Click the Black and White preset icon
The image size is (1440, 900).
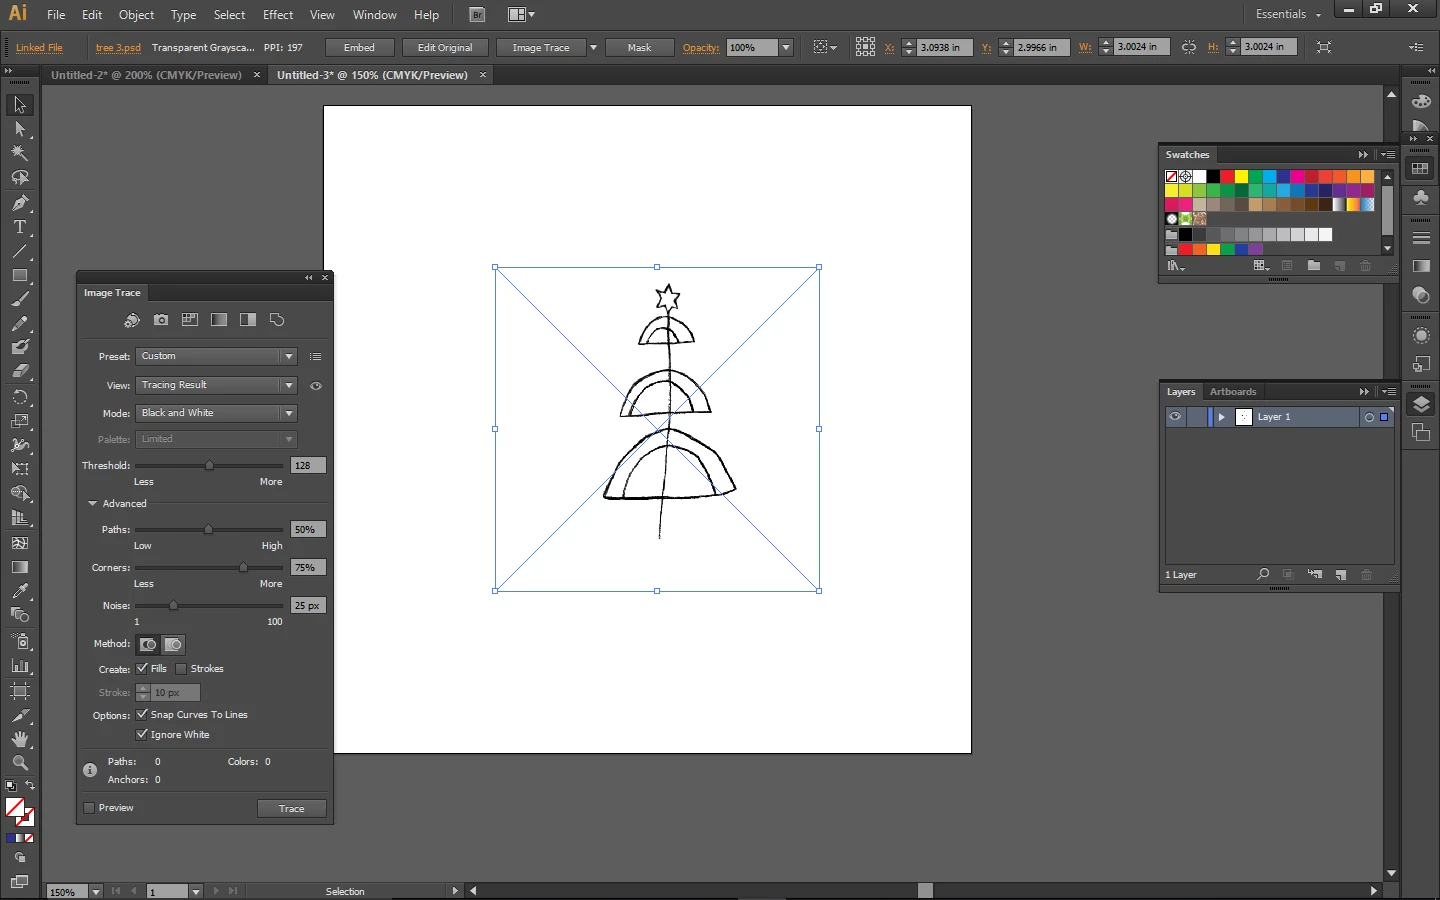[x=248, y=320]
